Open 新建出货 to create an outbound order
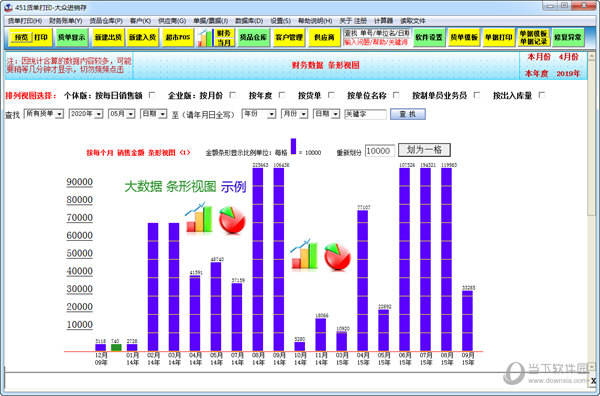600x396 pixels. (x=108, y=37)
